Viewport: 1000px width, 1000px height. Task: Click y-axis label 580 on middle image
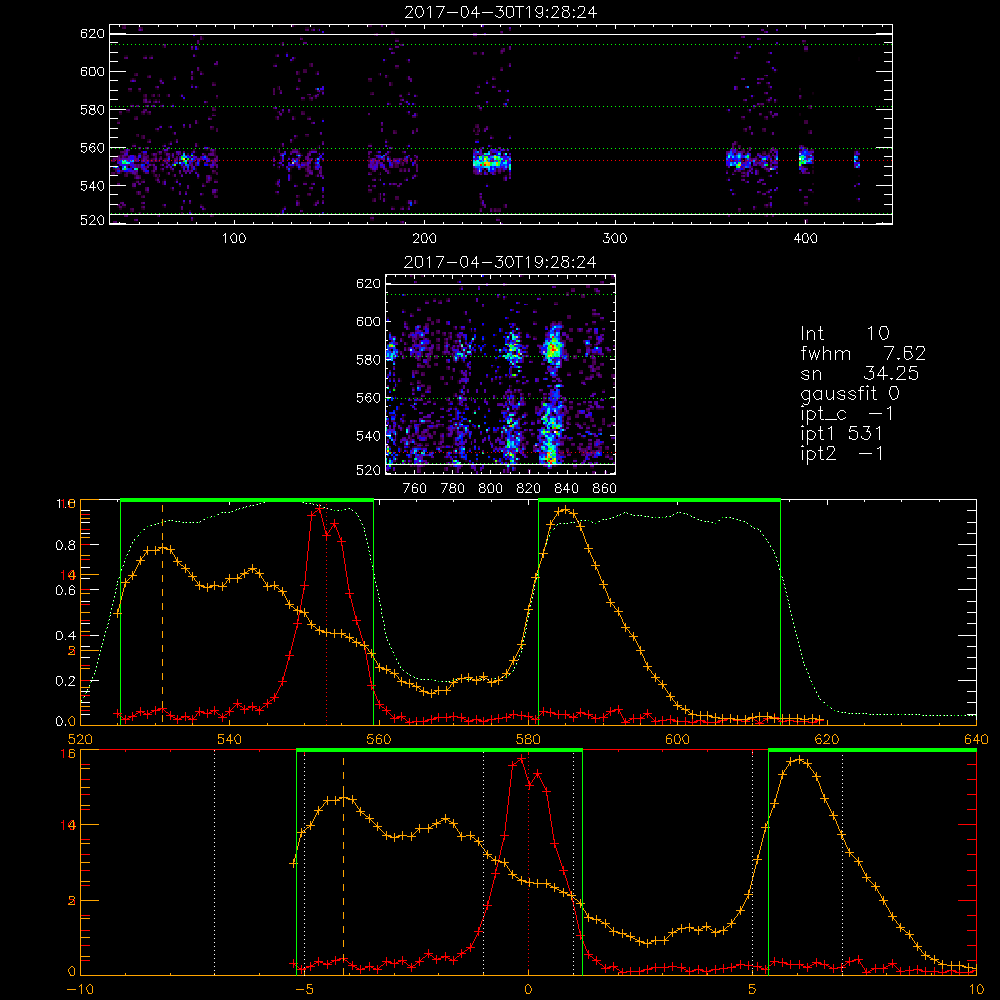(368, 360)
